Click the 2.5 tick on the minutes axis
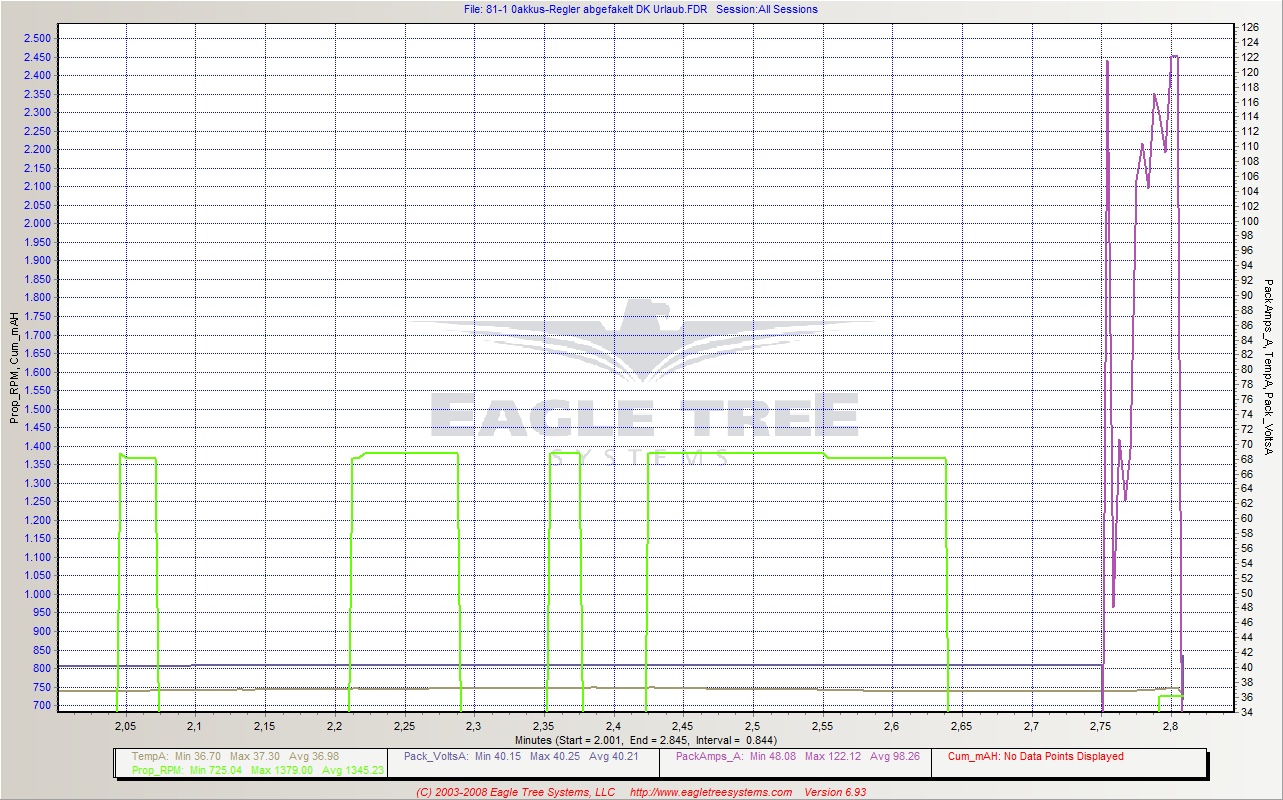This screenshot has width=1283, height=800. 752,725
